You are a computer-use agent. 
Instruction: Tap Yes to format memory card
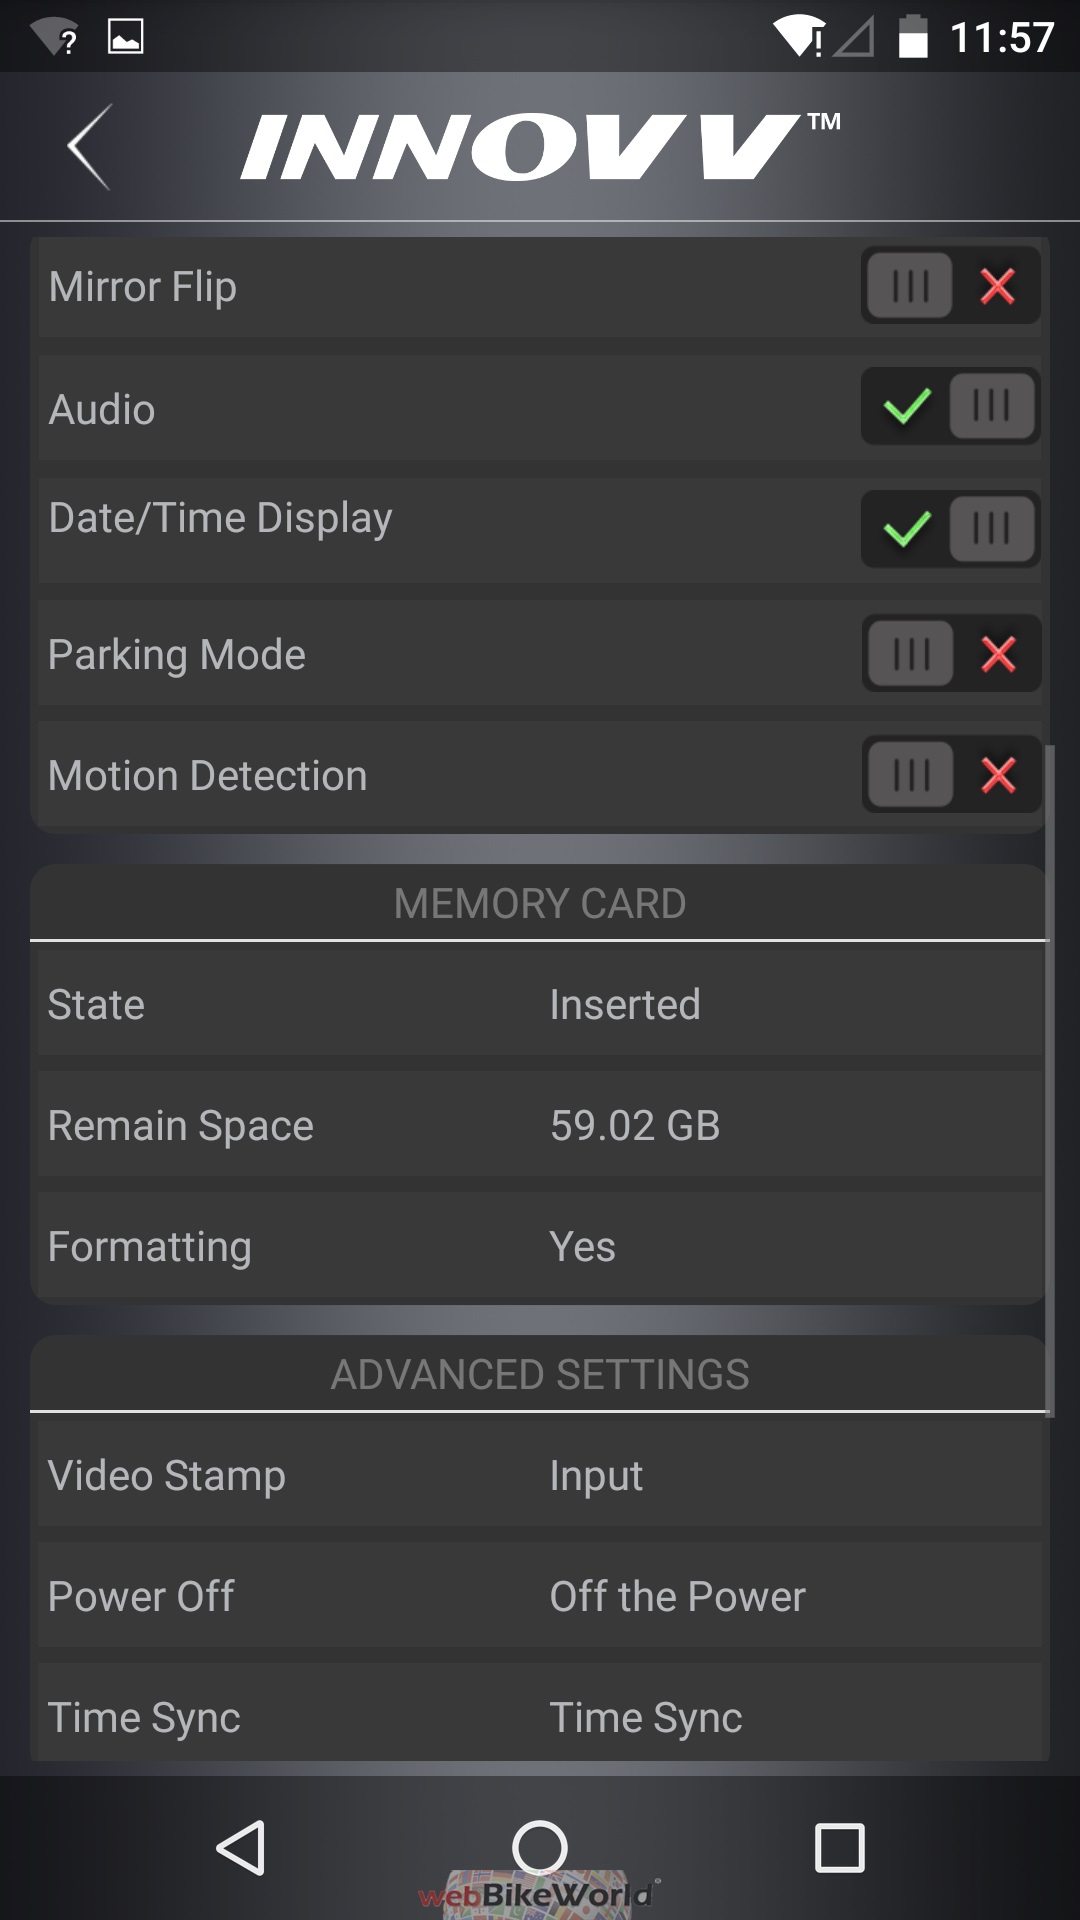pyautogui.click(x=582, y=1247)
